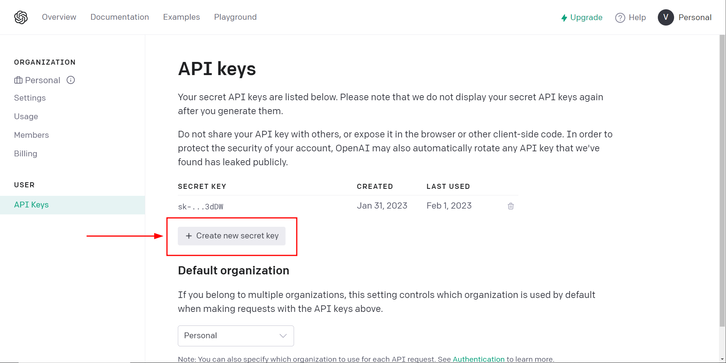Click the lightning bolt Upgrade icon
This screenshot has height=363, width=726.
[563, 18]
